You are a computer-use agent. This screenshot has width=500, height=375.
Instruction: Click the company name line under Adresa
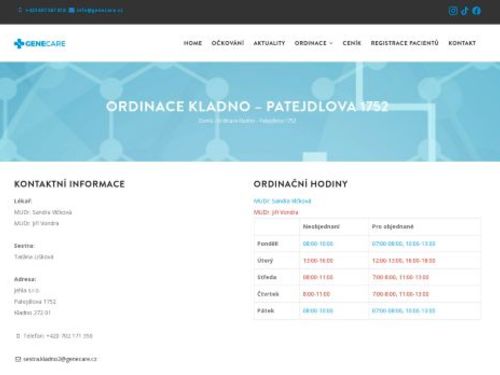tap(27, 291)
